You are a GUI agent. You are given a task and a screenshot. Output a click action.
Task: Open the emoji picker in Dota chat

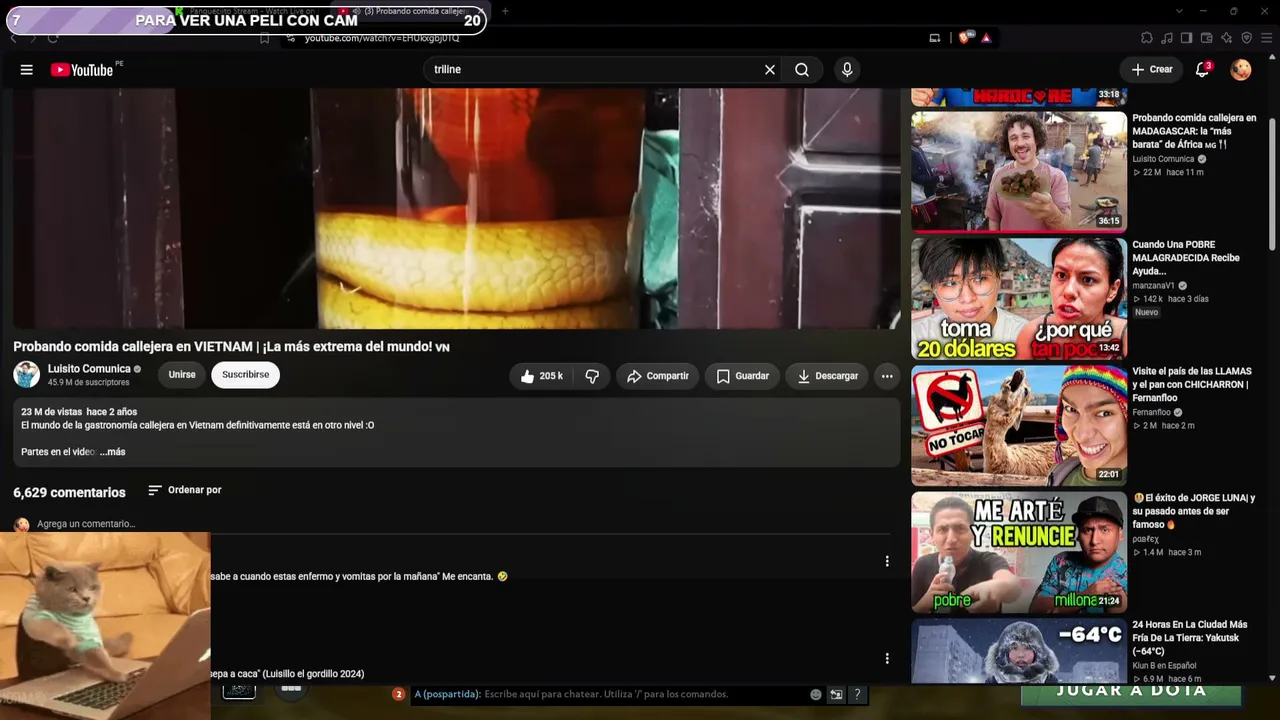pos(816,694)
